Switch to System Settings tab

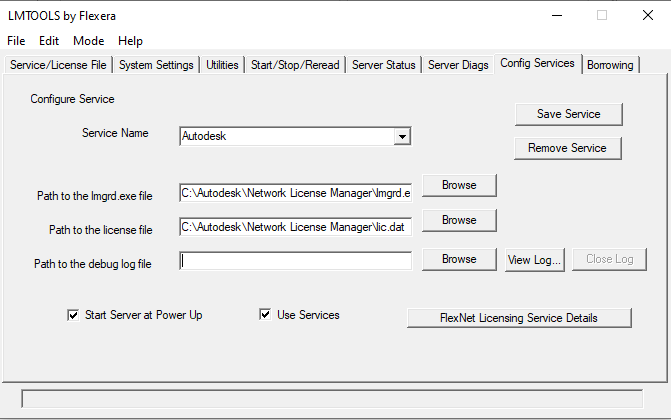point(156,65)
